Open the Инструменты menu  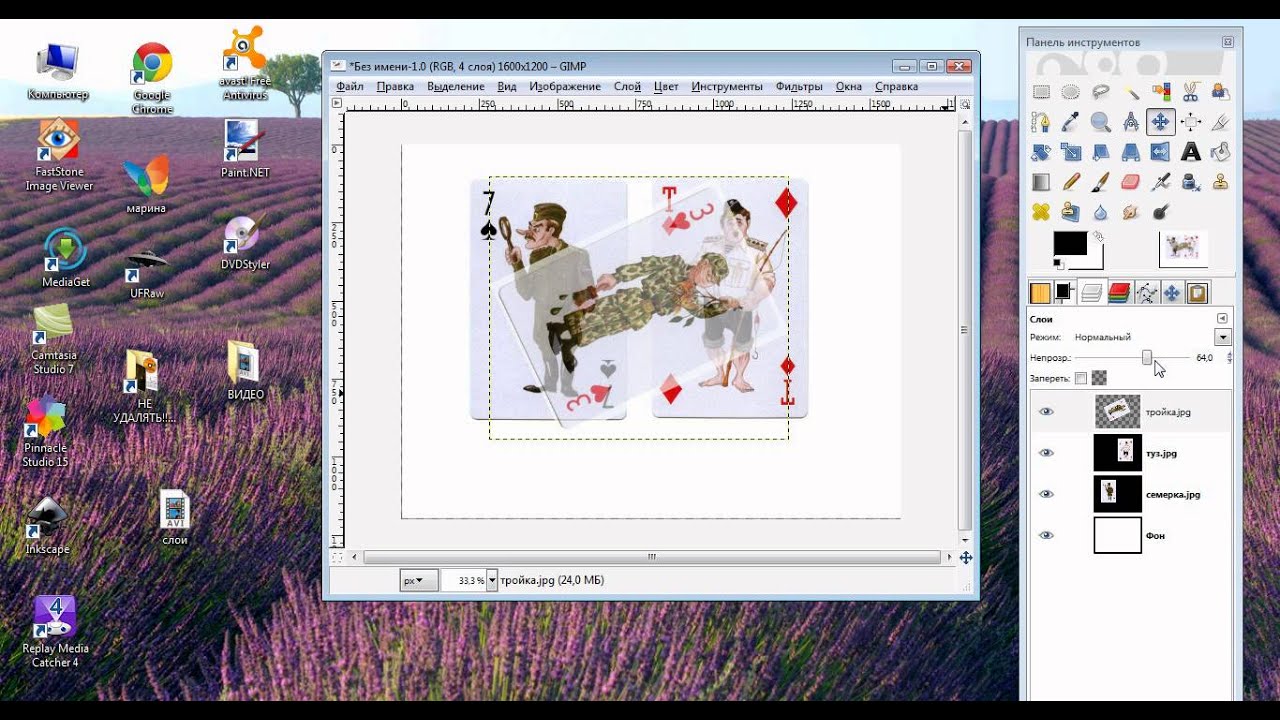pos(727,86)
